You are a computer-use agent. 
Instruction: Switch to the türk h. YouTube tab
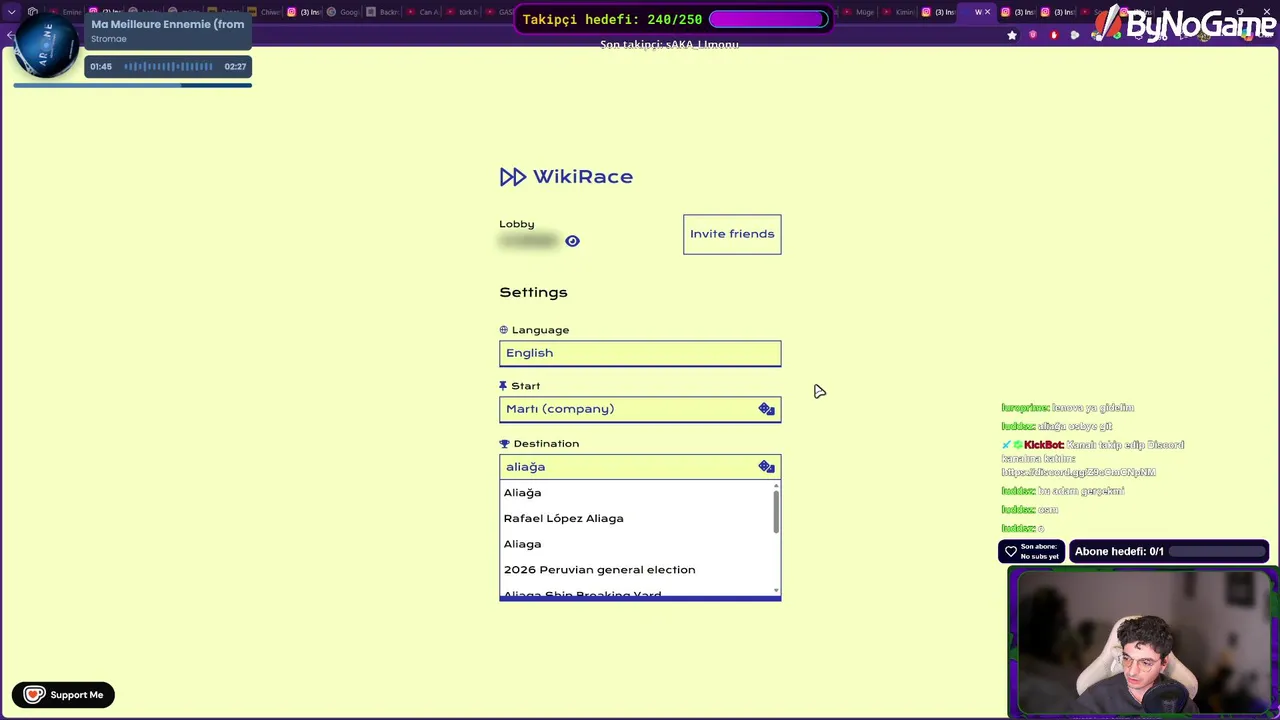pyautogui.click(x=461, y=12)
